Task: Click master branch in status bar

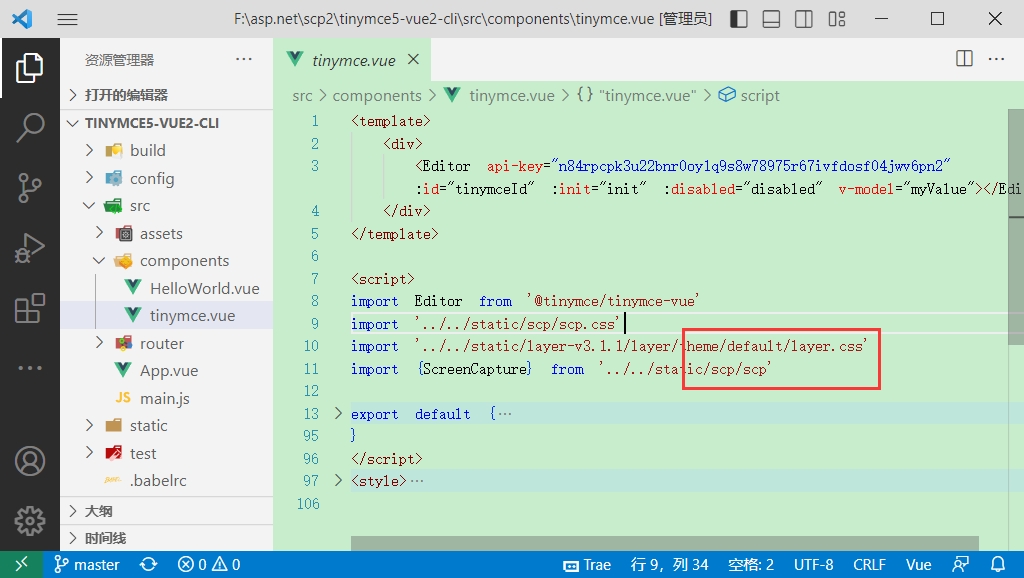Action: tap(87, 565)
